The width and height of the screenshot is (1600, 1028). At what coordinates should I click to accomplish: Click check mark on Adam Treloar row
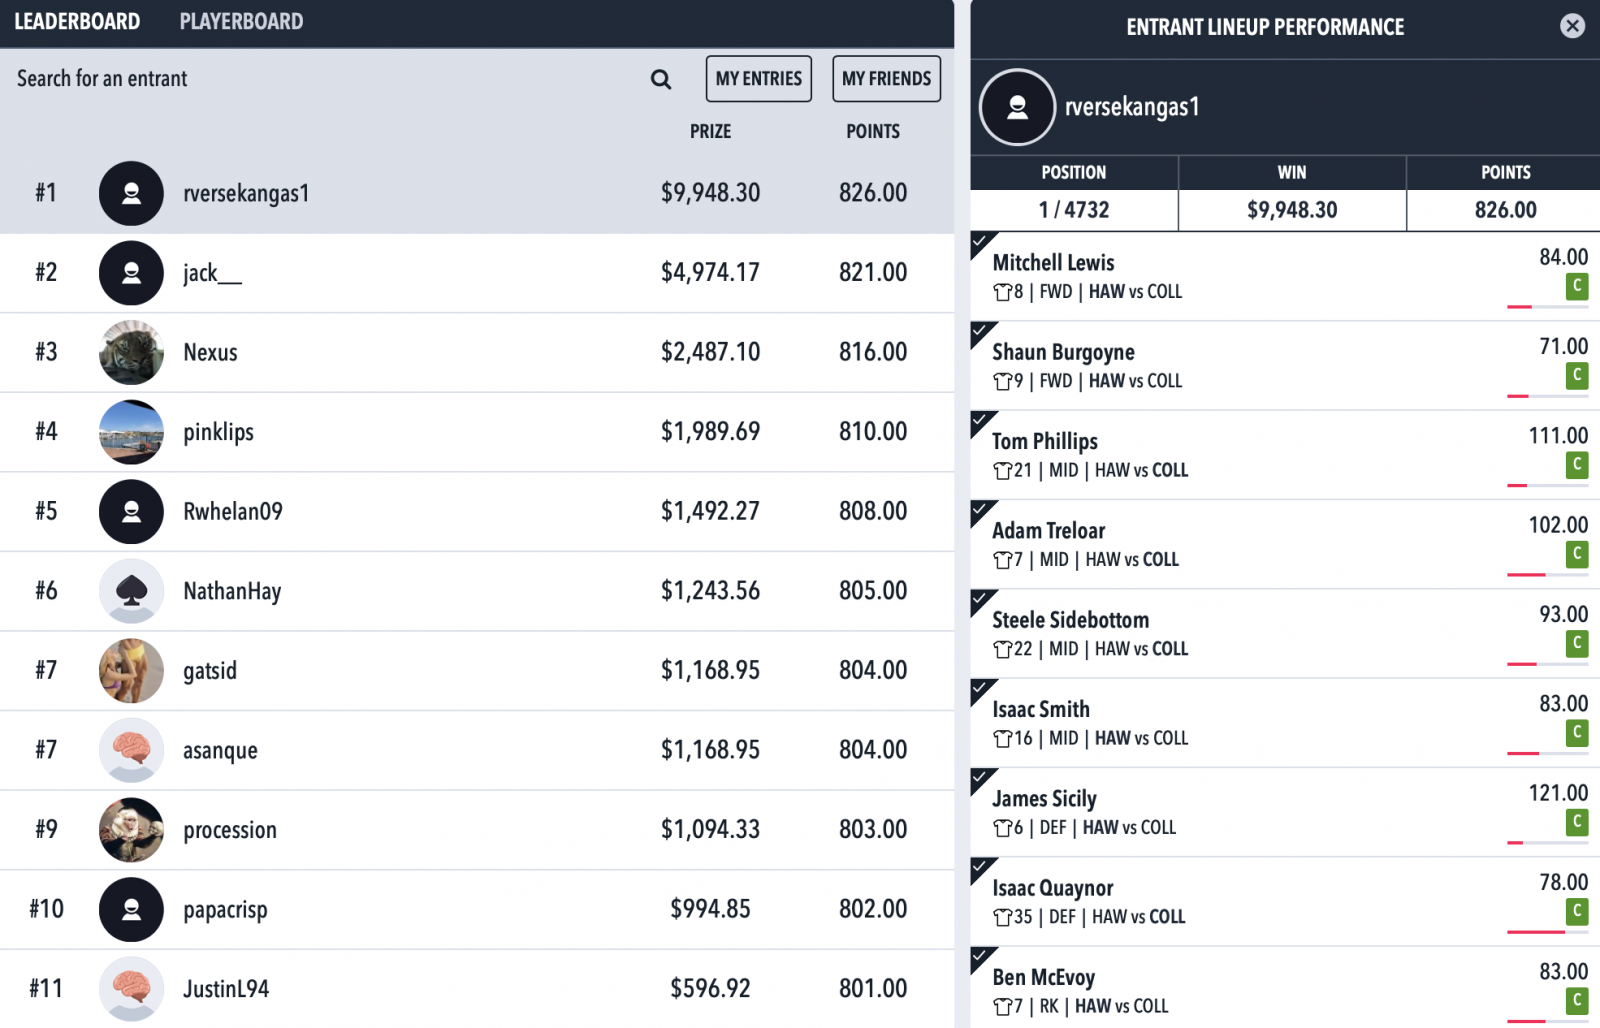point(982,510)
